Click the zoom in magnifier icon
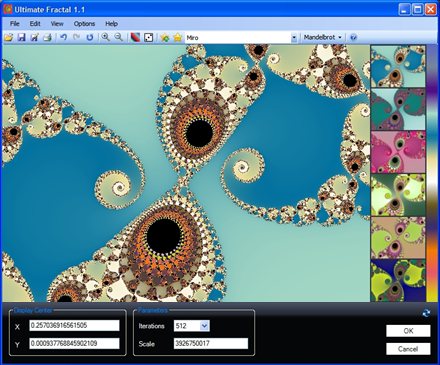The image size is (440, 365). tap(106, 37)
